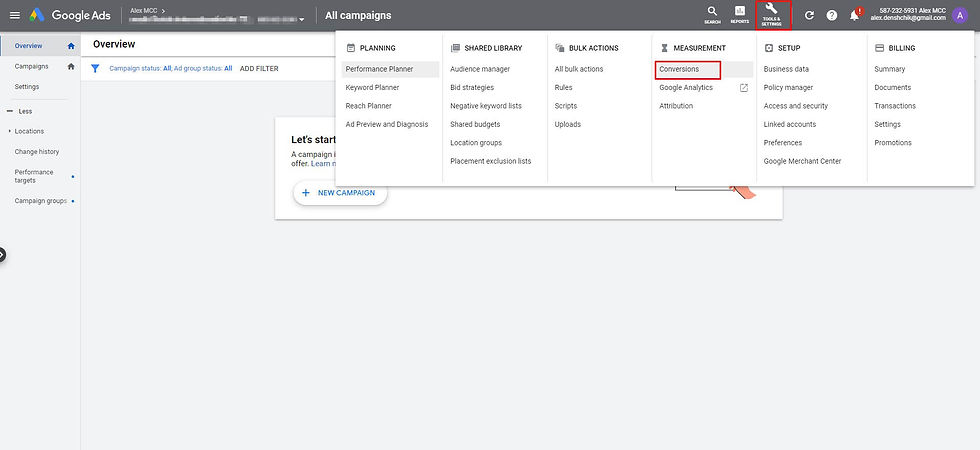This screenshot has height=450, width=980.
Task: Open Change history in sidebar
Action: tap(37, 152)
